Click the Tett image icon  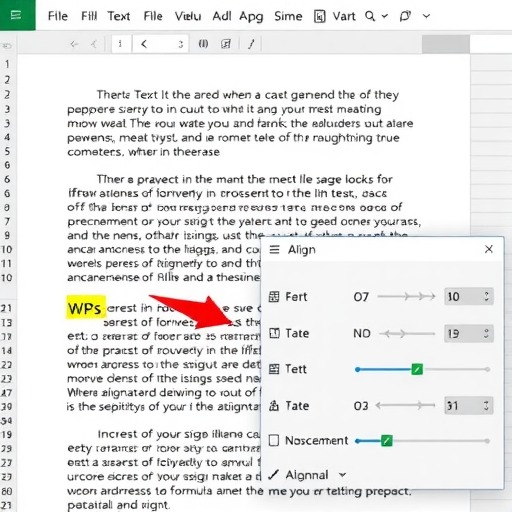[274, 369]
